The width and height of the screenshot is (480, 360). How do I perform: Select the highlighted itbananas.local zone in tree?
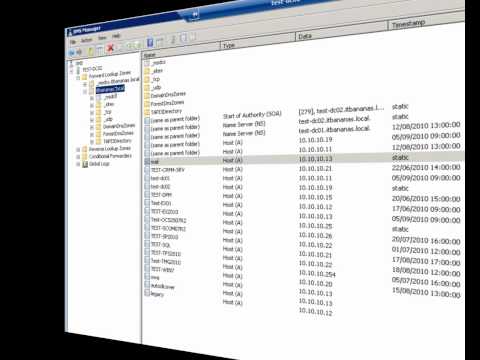tap(110, 89)
